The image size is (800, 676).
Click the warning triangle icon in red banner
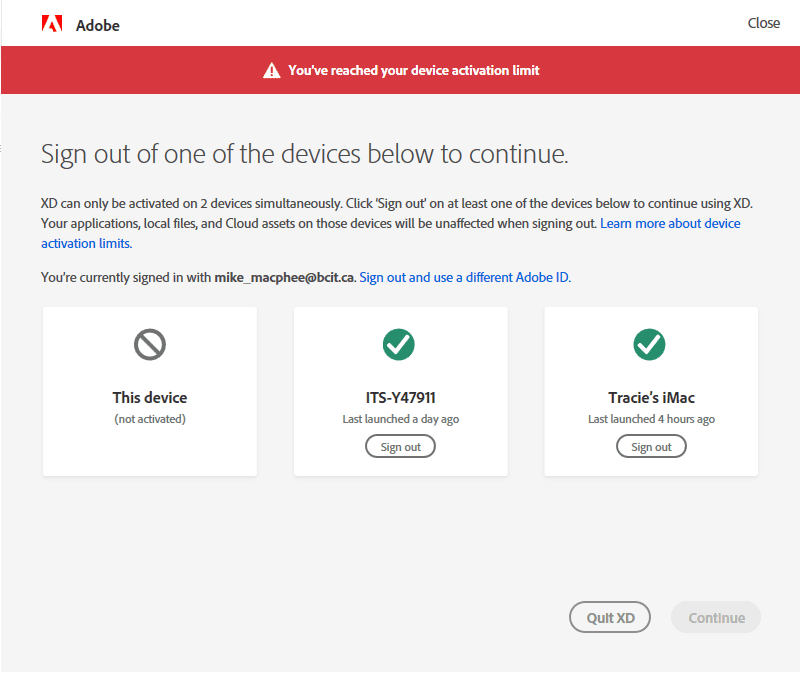click(x=271, y=70)
